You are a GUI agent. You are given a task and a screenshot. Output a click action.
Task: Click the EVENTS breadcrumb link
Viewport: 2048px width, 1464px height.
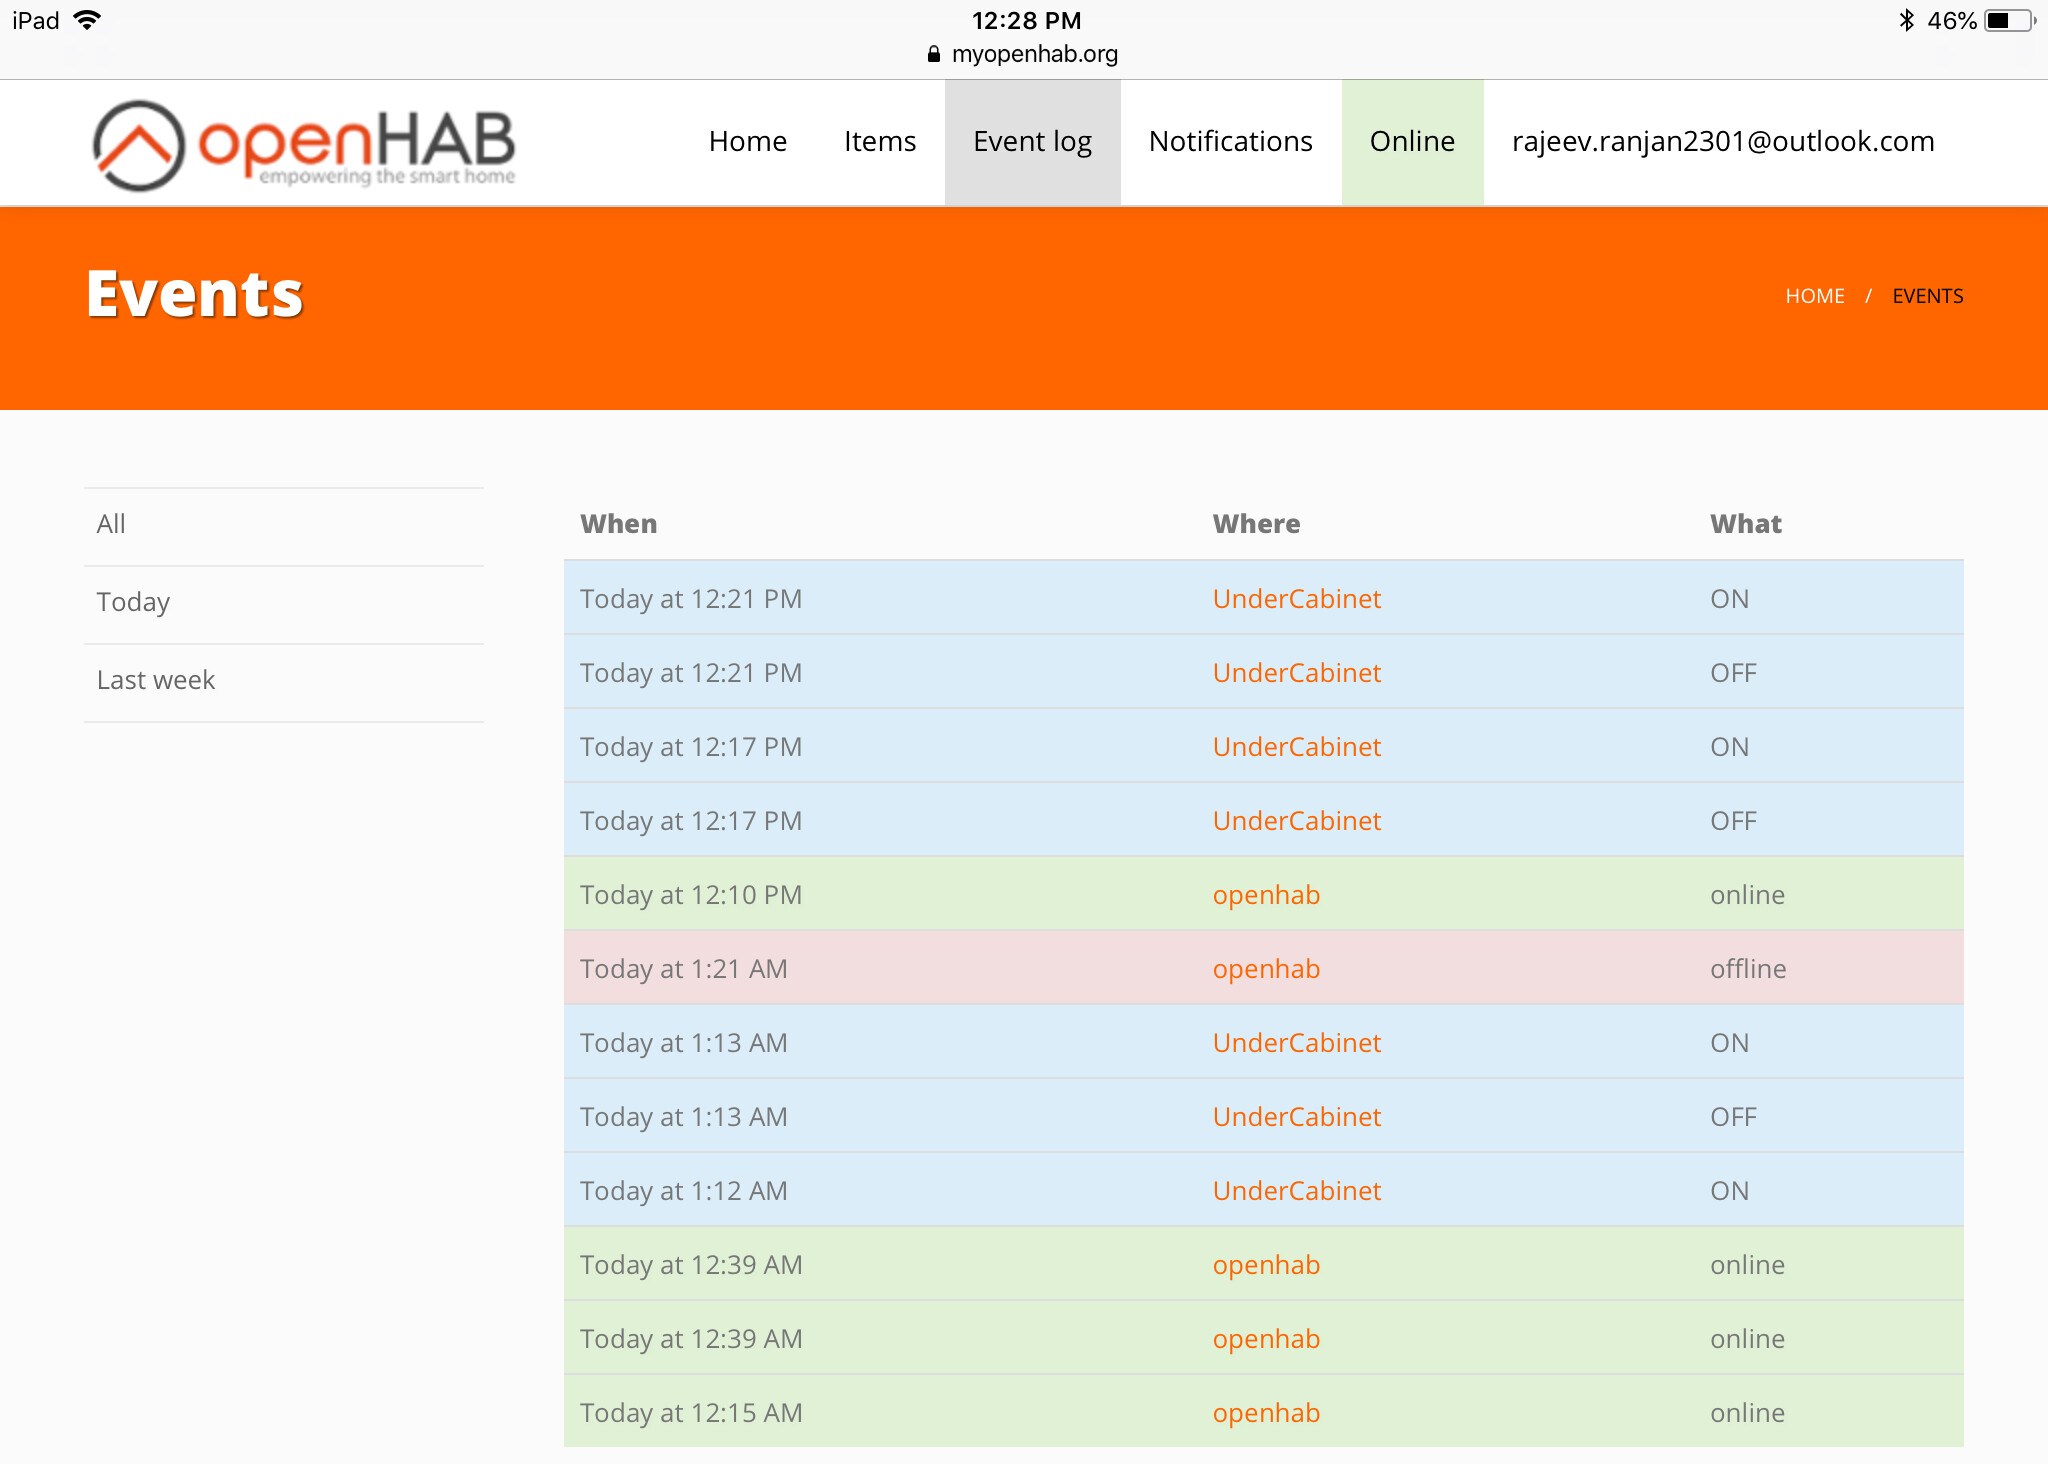tap(1927, 296)
